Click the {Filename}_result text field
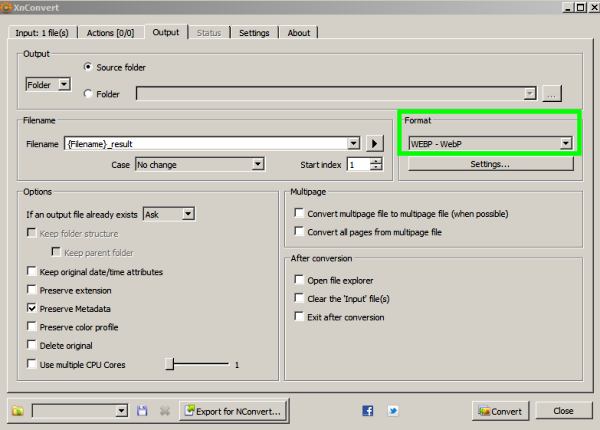600x430 pixels. 207,144
